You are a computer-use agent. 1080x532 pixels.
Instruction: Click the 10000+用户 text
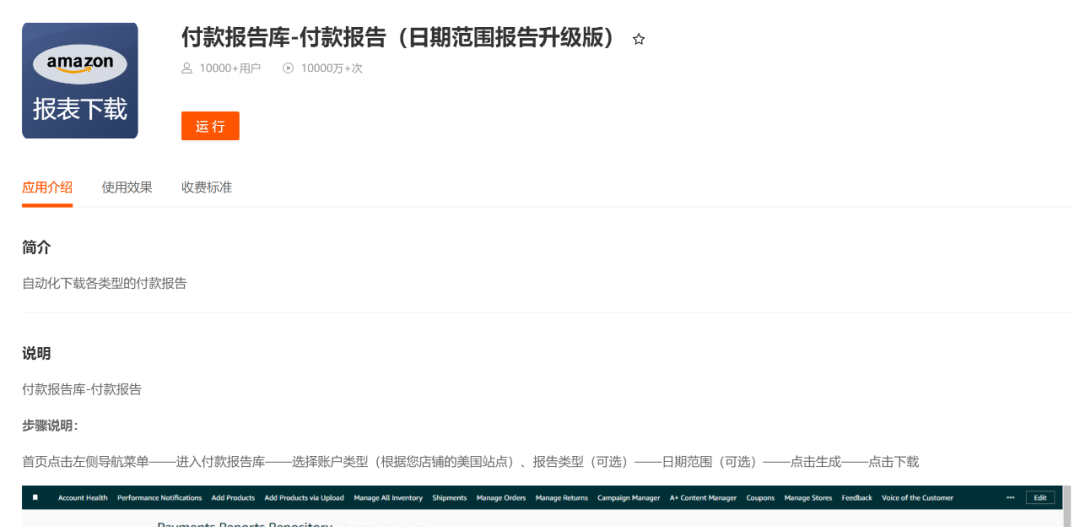point(230,68)
